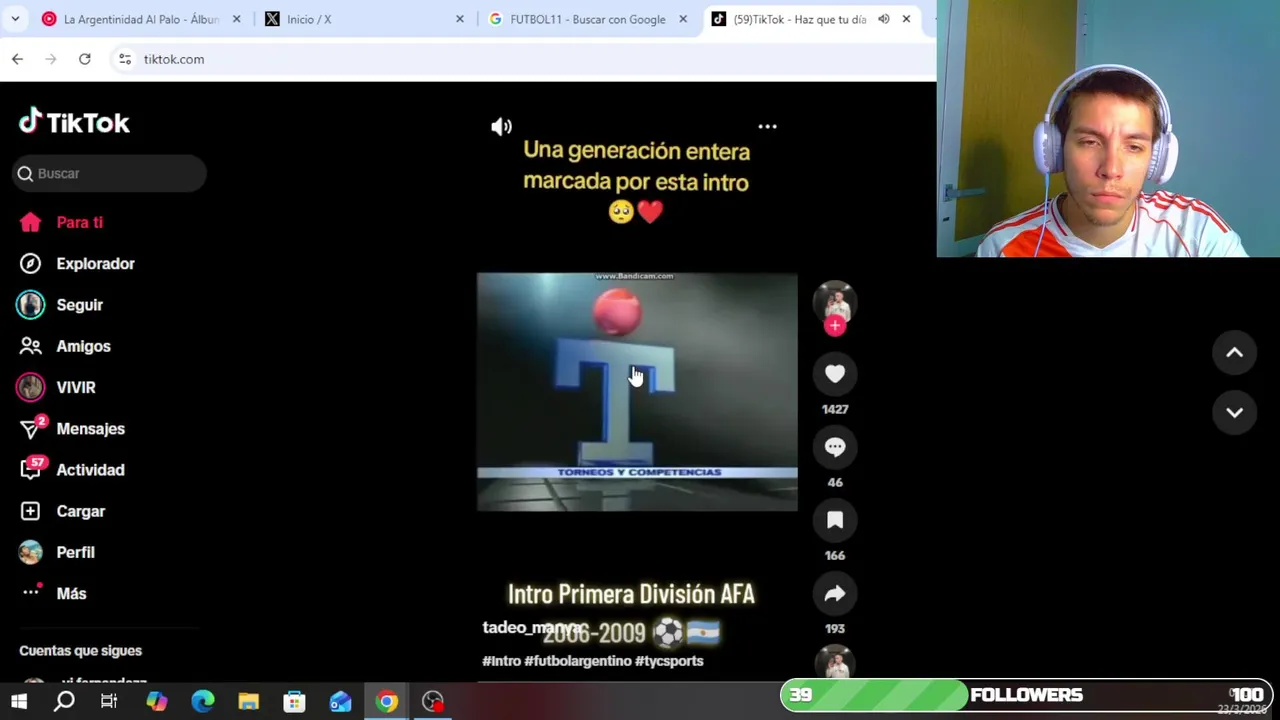Image resolution: width=1280 pixels, height=720 pixels.
Task: Open the Para ti feed
Action: point(62,222)
